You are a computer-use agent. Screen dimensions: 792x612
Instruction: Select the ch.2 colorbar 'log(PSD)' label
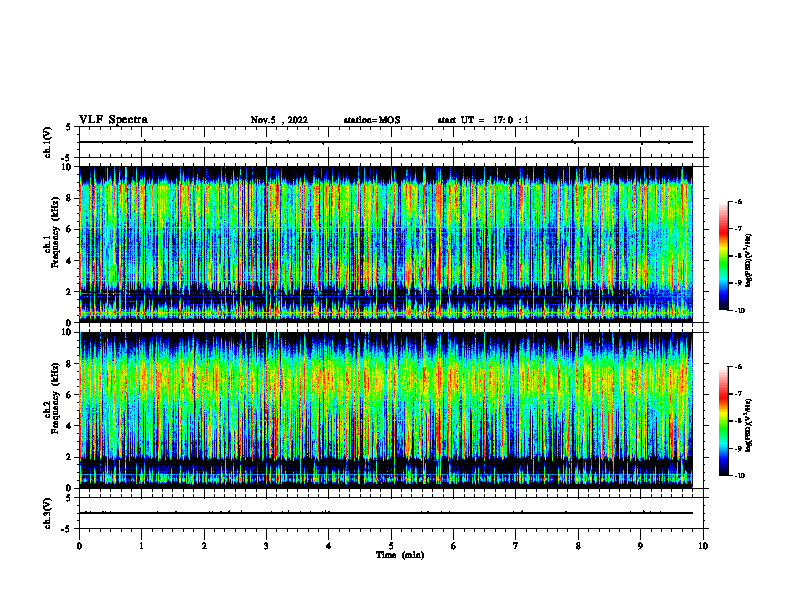749,425
